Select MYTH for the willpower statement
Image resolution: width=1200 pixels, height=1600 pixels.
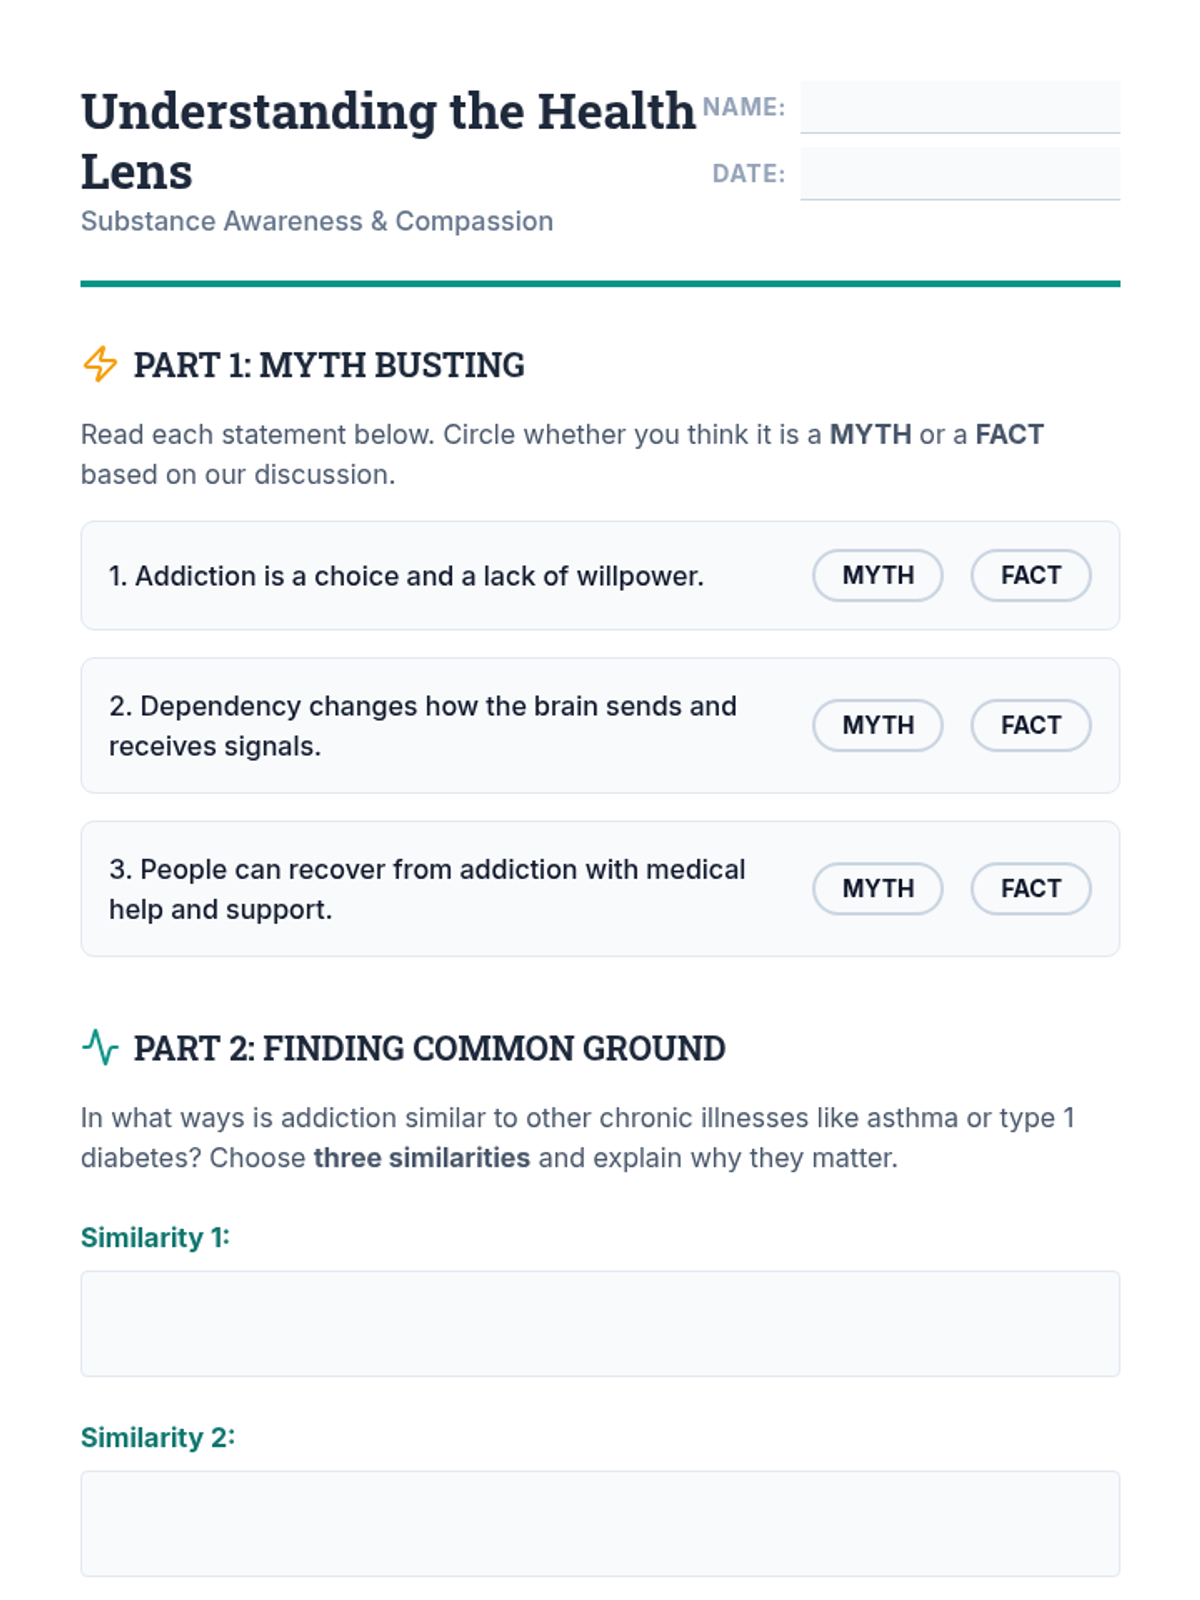[877, 575]
